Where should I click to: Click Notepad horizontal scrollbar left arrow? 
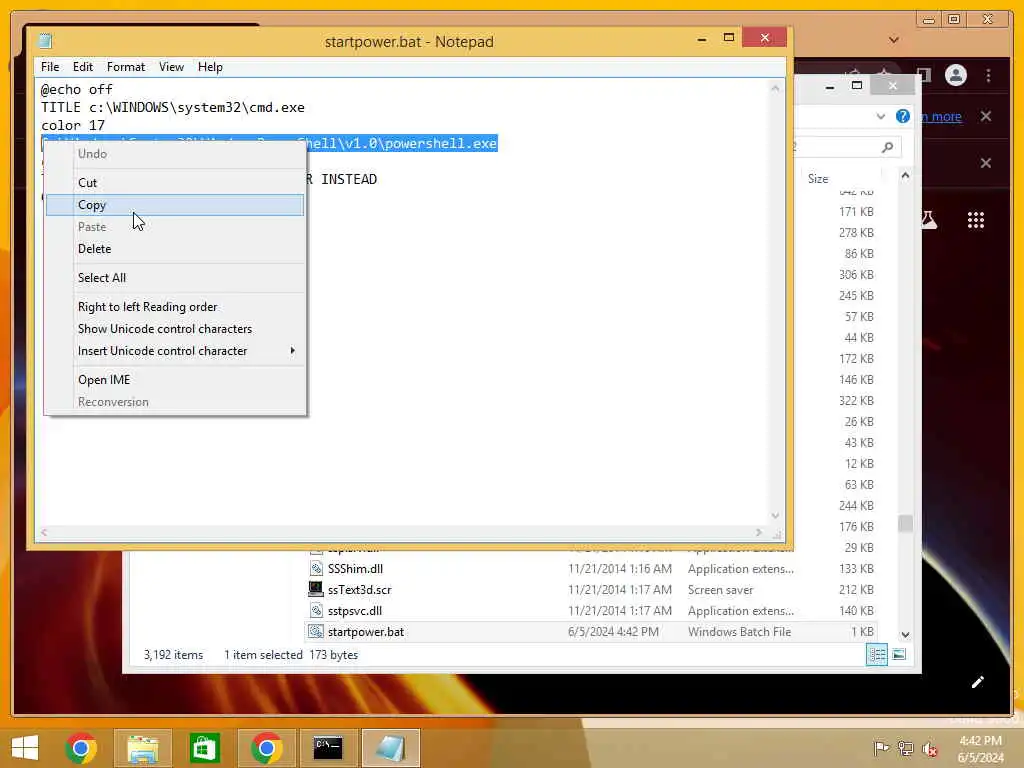44,533
